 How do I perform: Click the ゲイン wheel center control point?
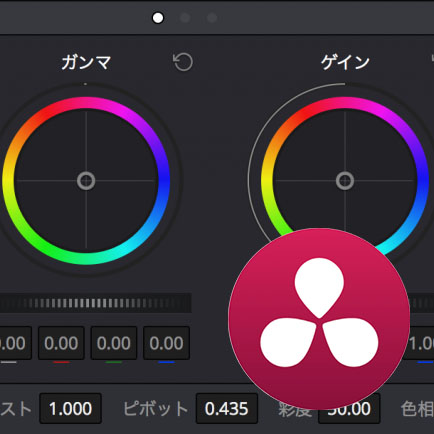345,181
